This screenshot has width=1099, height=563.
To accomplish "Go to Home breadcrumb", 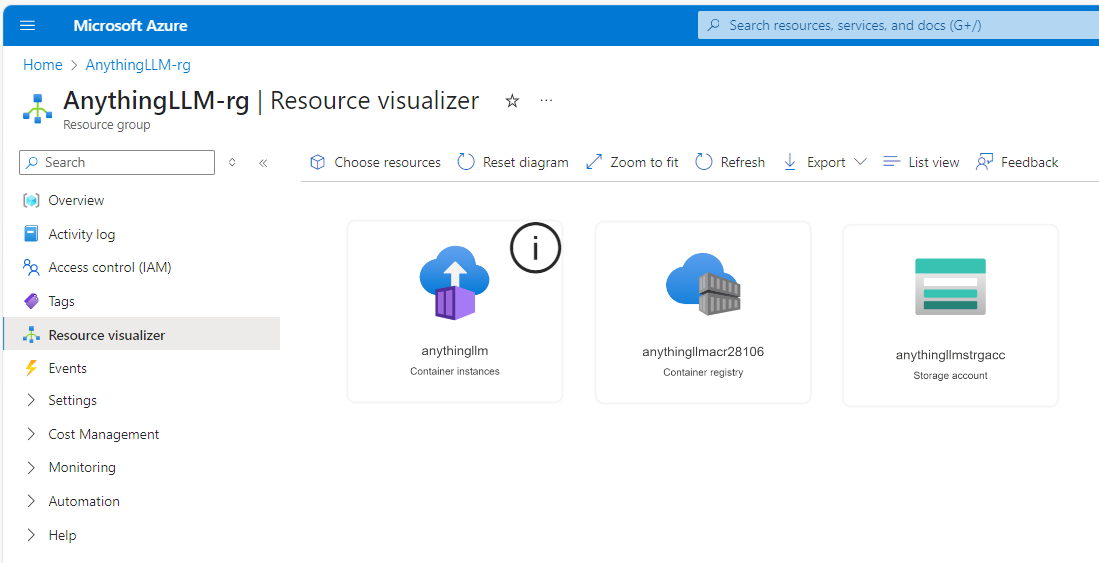I will click(x=43, y=65).
